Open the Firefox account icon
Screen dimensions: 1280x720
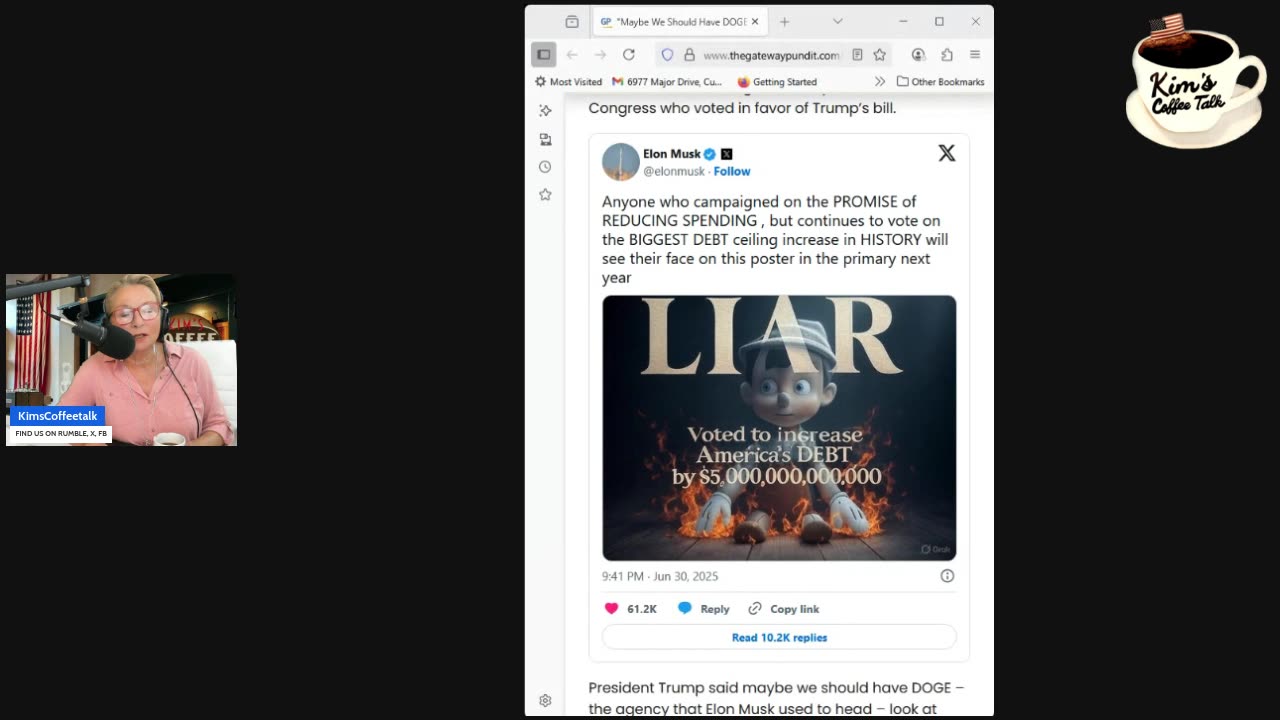click(x=918, y=55)
